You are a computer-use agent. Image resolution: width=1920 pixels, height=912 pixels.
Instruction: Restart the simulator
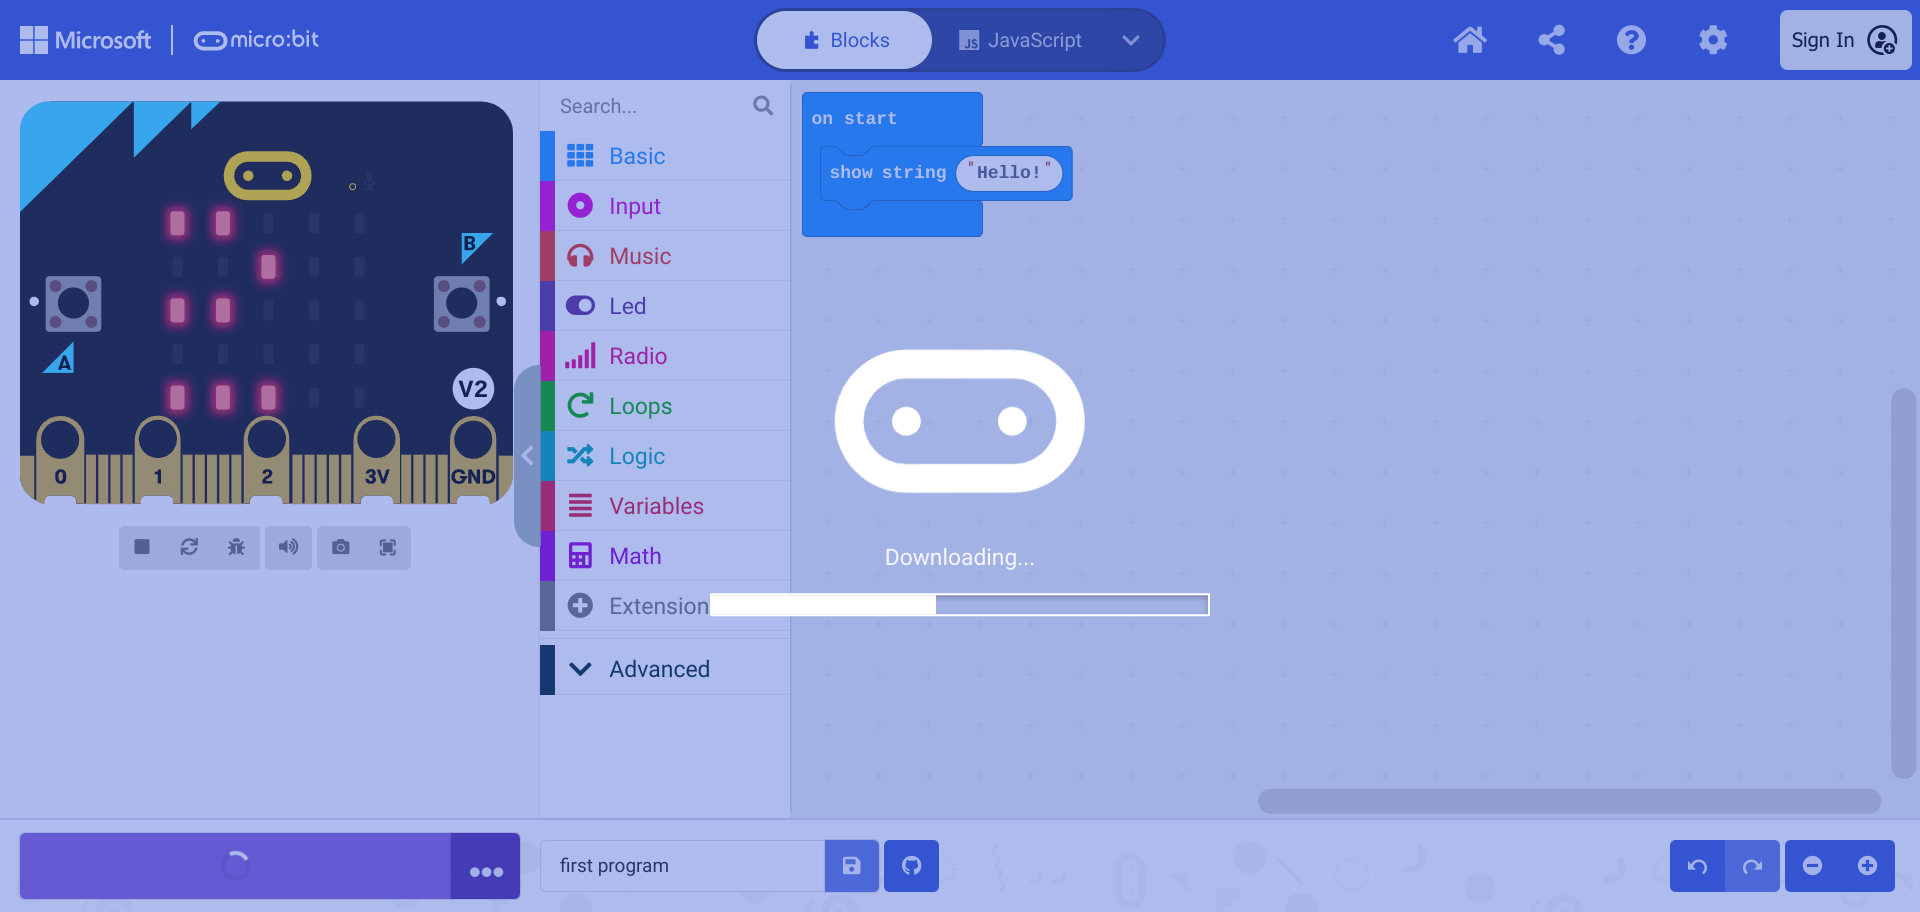(x=189, y=547)
